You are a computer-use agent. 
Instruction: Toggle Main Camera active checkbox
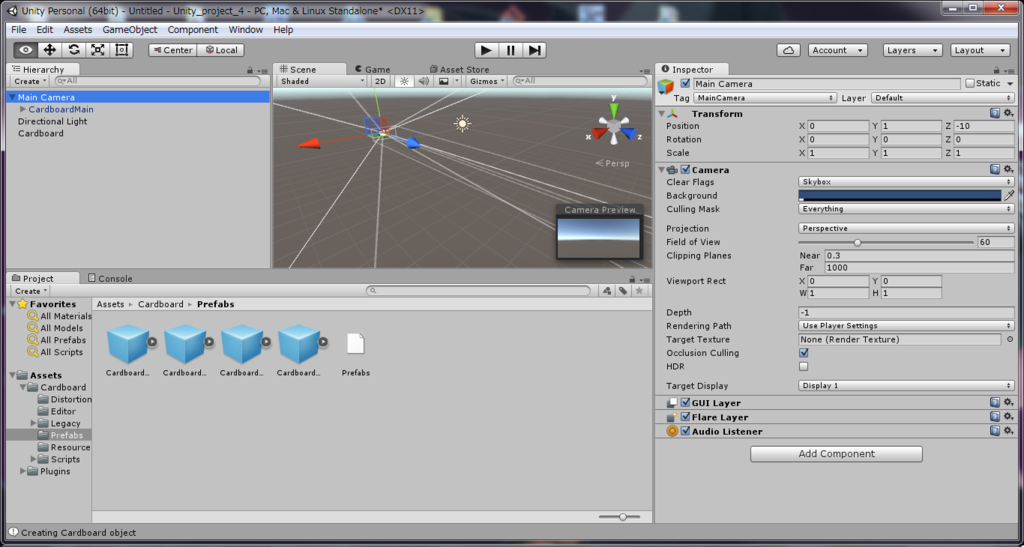click(x=685, y=84)
